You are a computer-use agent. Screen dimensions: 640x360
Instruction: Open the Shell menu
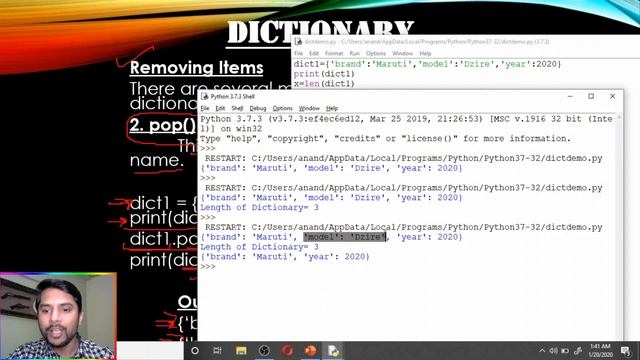click(237, 108)
